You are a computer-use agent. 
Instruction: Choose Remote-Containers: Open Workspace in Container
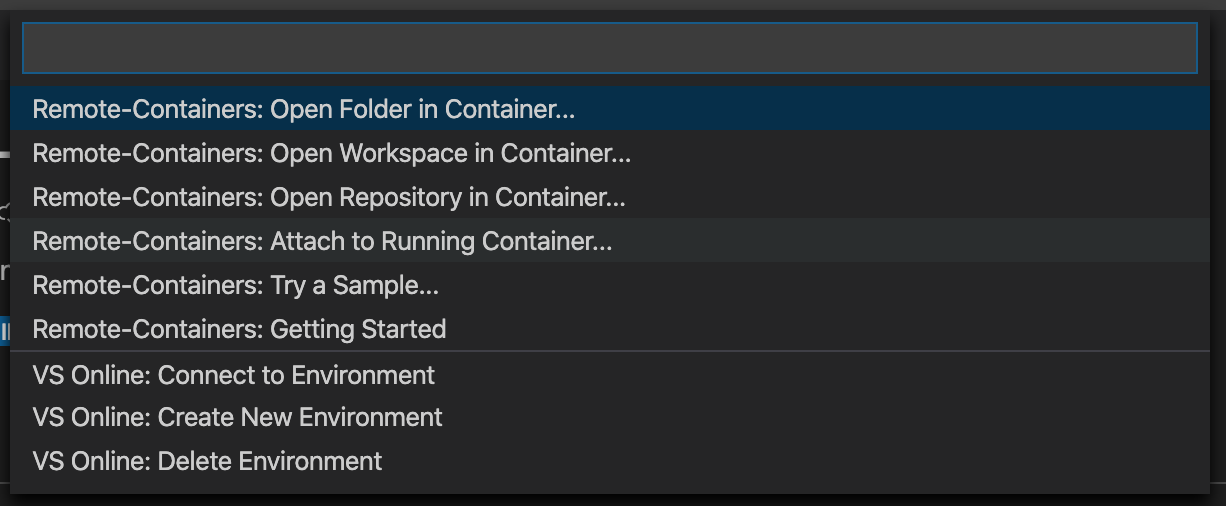(331, 153)
